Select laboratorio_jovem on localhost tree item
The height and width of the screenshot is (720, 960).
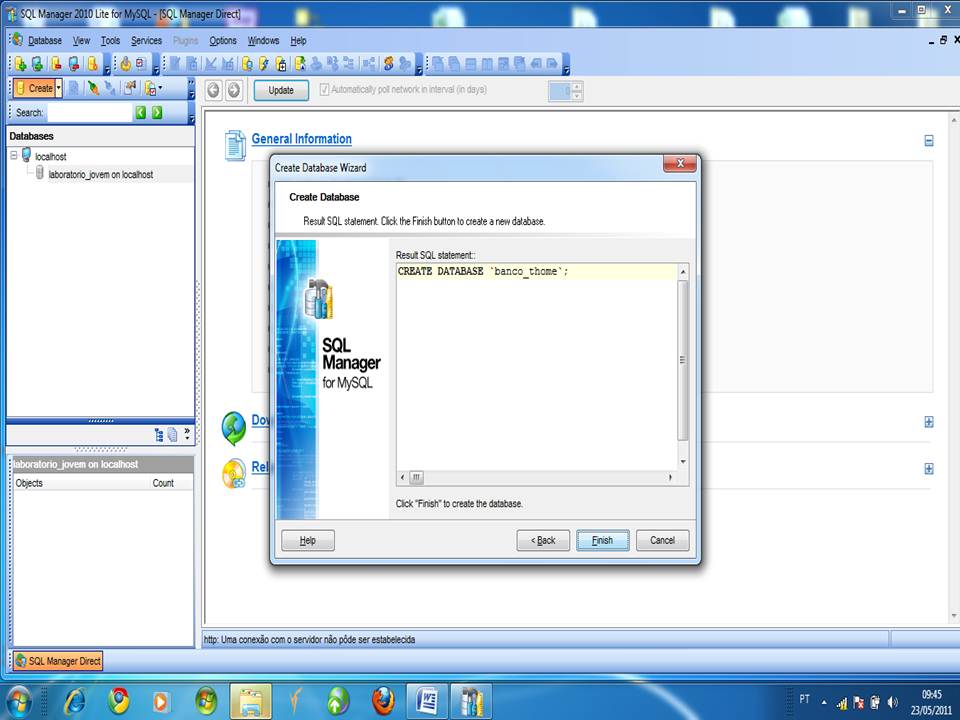(100, 174)
